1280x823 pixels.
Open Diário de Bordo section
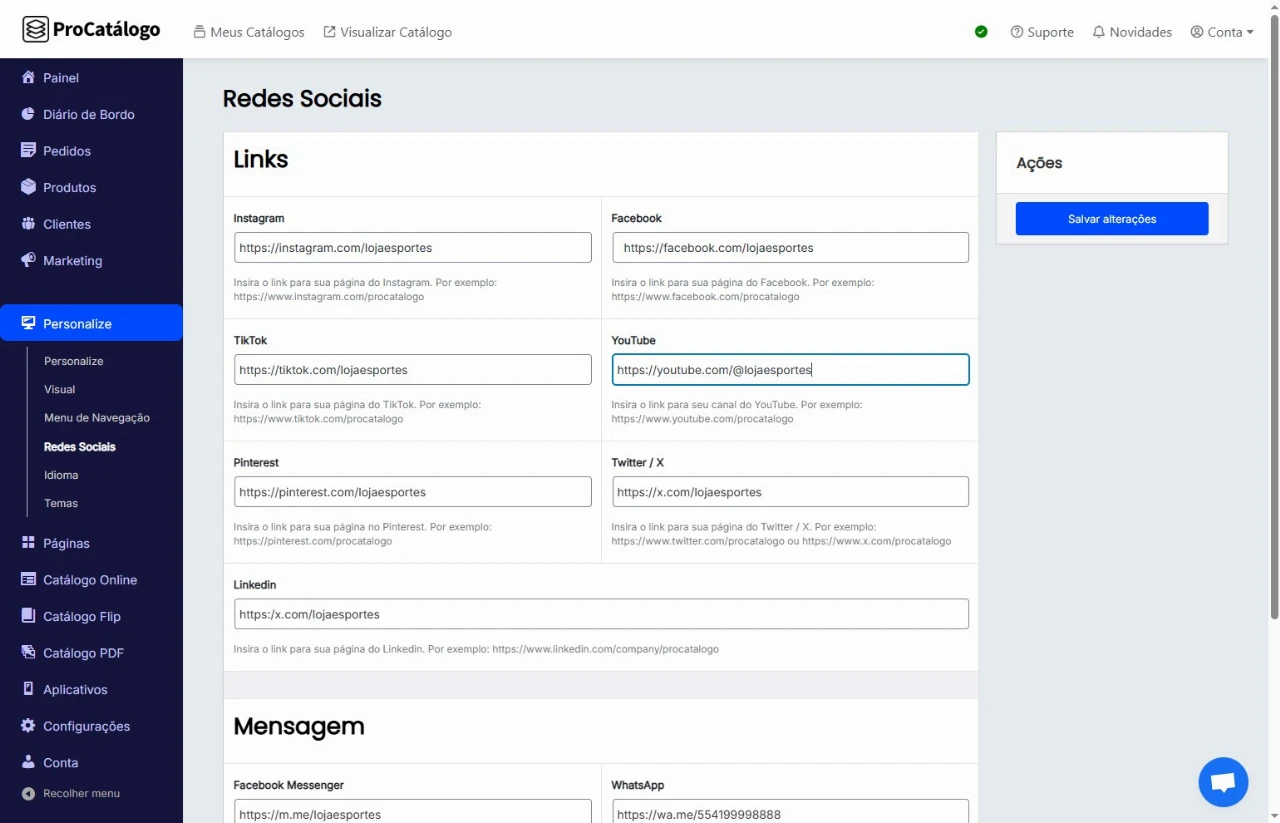[91, 114]
